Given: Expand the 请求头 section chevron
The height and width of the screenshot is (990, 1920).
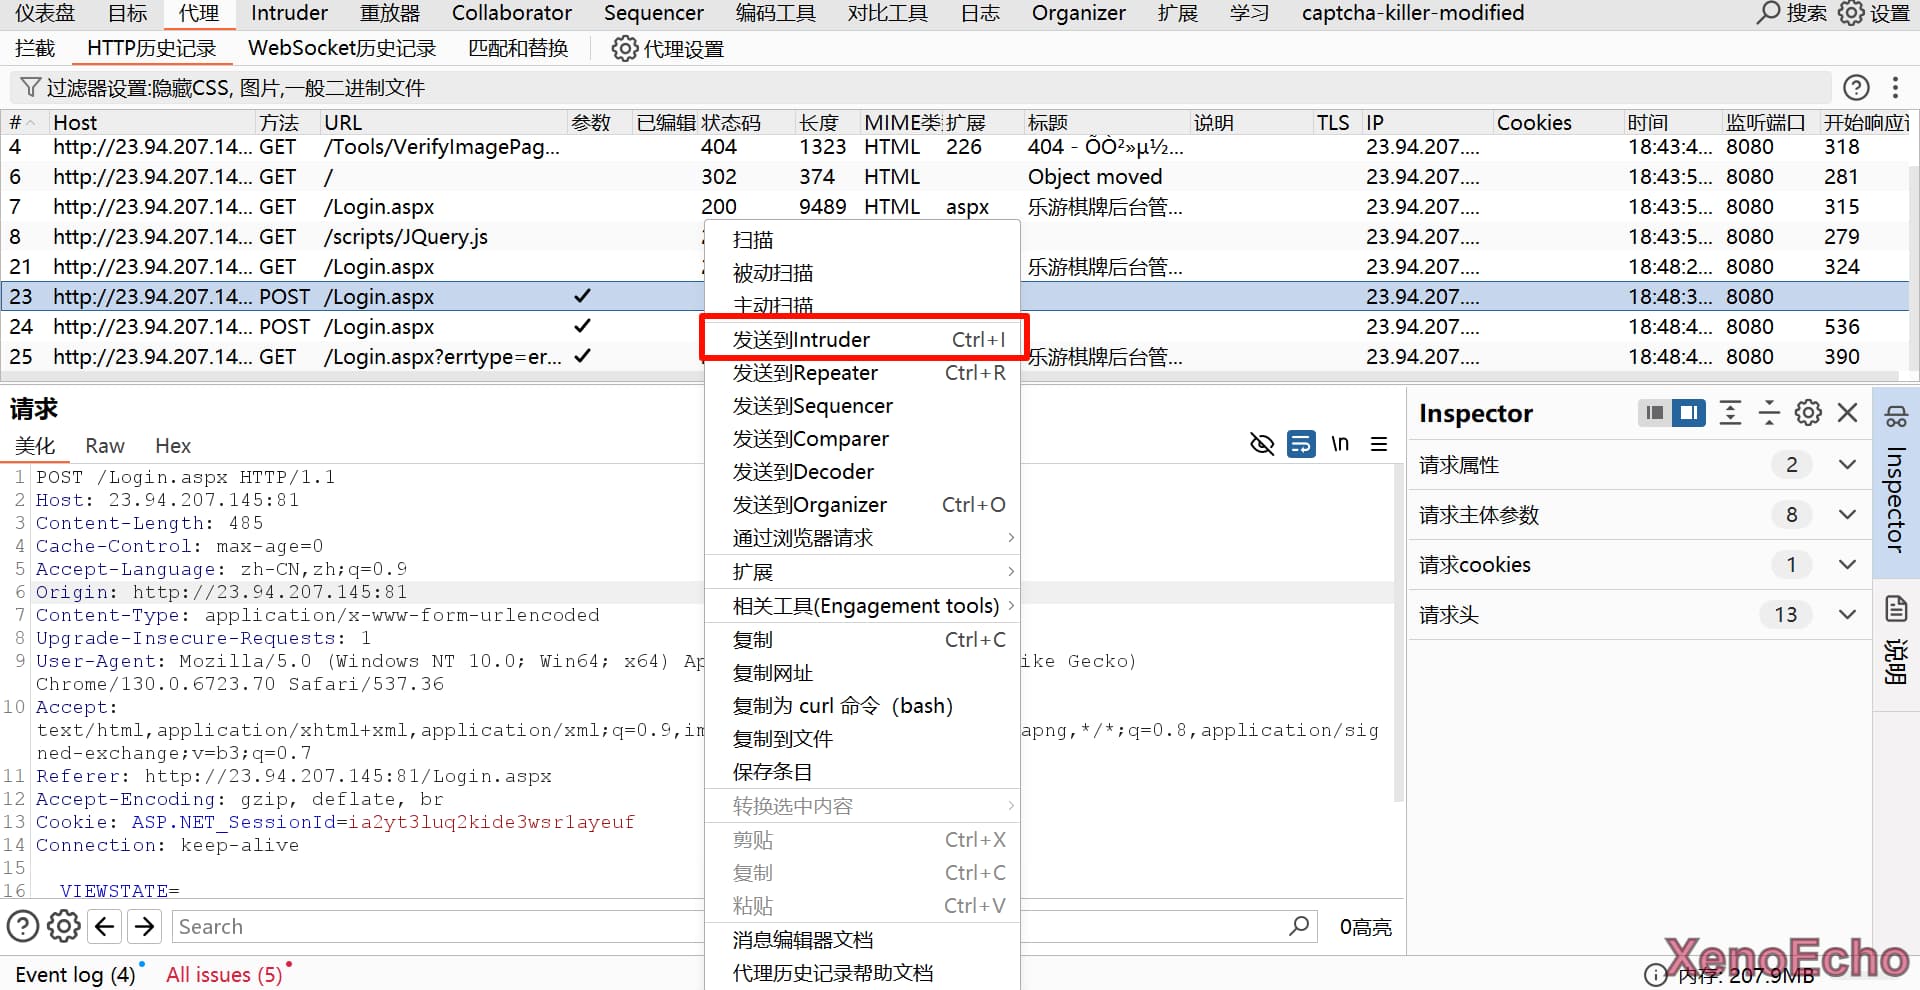Looking at the screenshot, I should pyautogui.click(x=1847, y=615).
